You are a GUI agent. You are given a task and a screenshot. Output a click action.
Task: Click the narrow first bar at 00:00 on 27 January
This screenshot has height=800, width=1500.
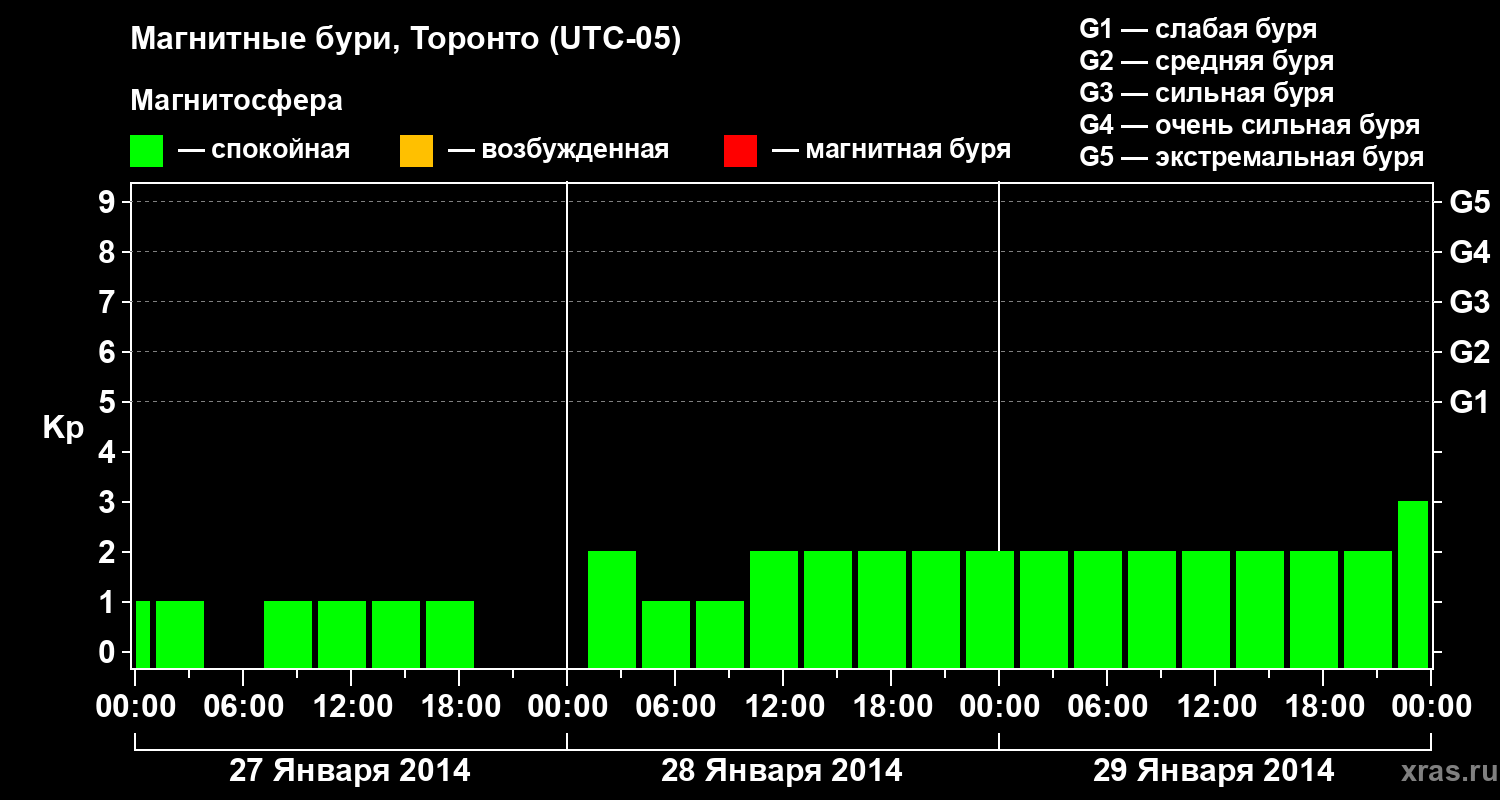pyautogui.click(x=143, y=634)
